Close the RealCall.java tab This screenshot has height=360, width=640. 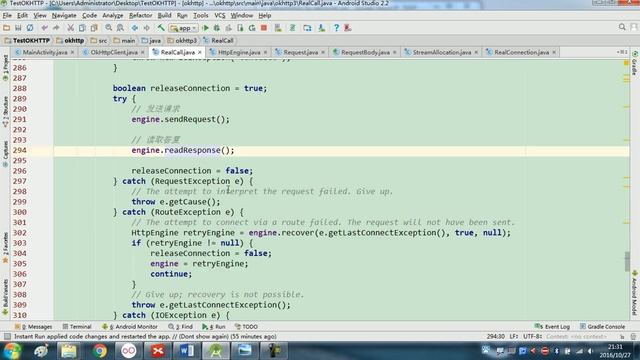point(200,52)
